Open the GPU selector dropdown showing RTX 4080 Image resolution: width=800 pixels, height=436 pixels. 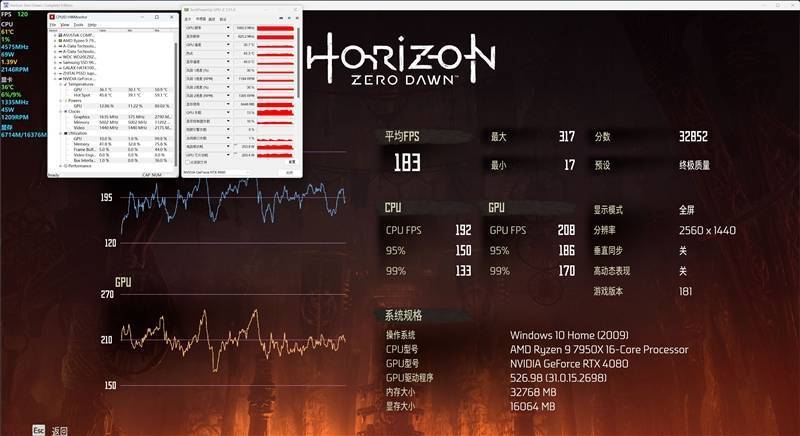pos(216,172)
